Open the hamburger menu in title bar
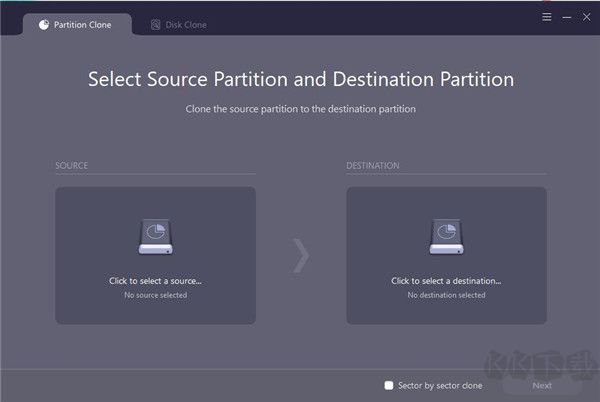The height and width of the screenshot is (402, 600). pos(546,17)
